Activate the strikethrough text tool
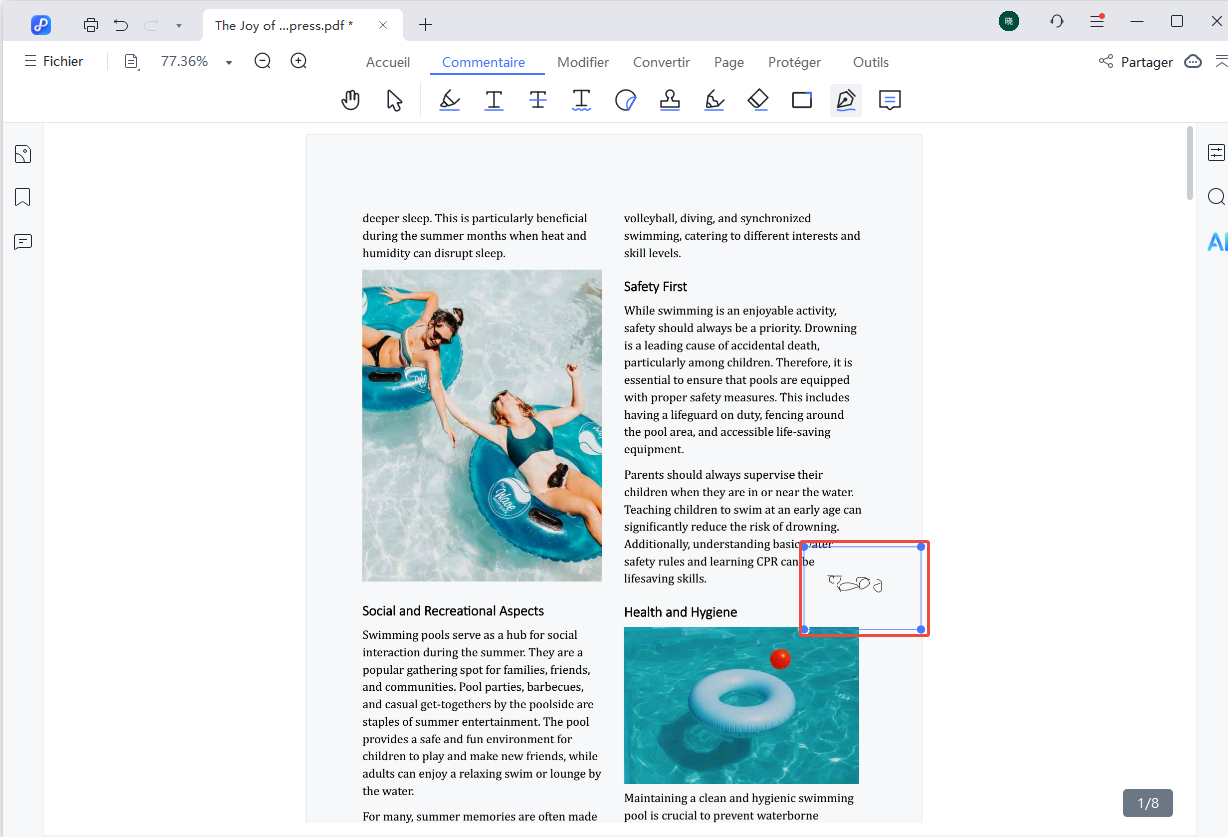 click(538, 100)
